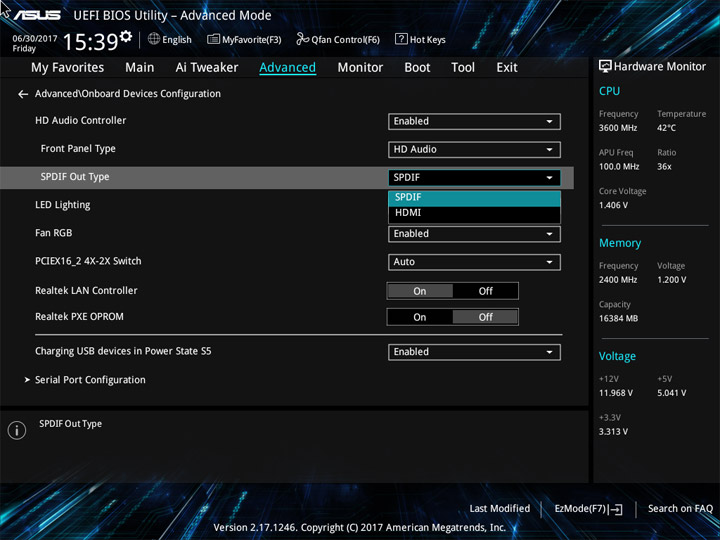The width and height of the screenshot is (720, 540).
Task: Select the HD Audio Controller row label
Action: click(80, 120)
